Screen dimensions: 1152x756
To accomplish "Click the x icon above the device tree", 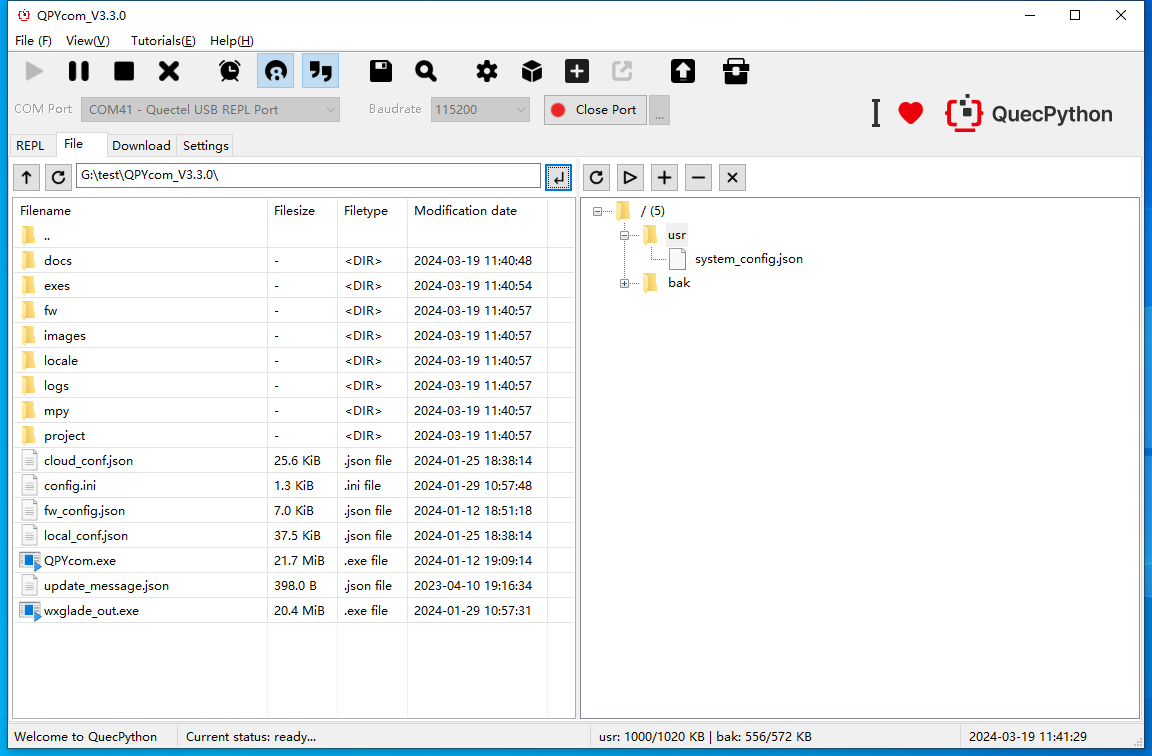I will point(732,177).
